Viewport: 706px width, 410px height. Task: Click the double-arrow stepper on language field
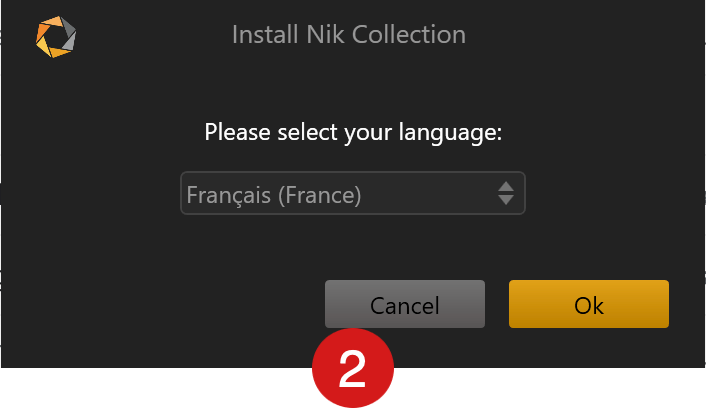point(506,193)
